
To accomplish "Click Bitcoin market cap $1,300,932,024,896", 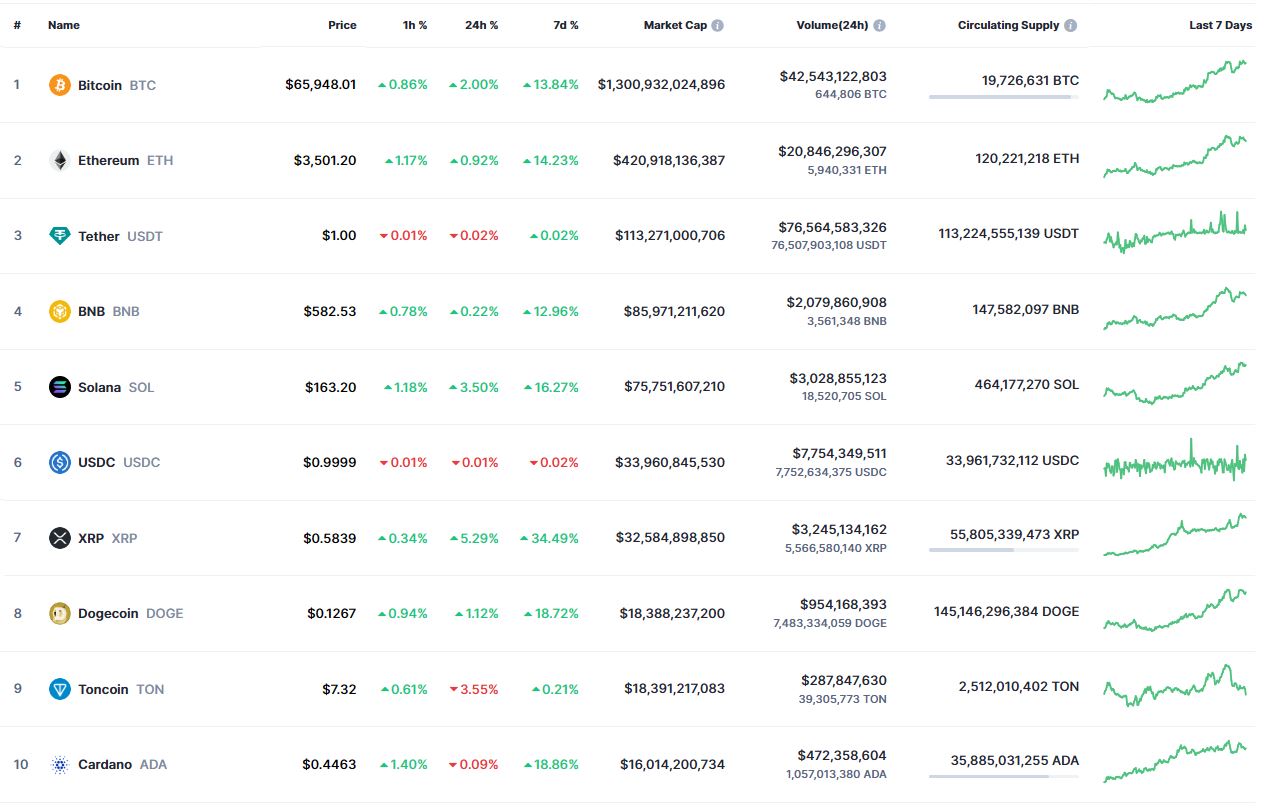I will (661, 85).
